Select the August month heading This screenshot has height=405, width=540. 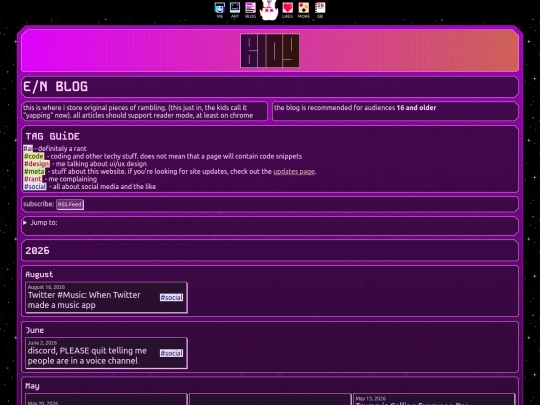39,274
